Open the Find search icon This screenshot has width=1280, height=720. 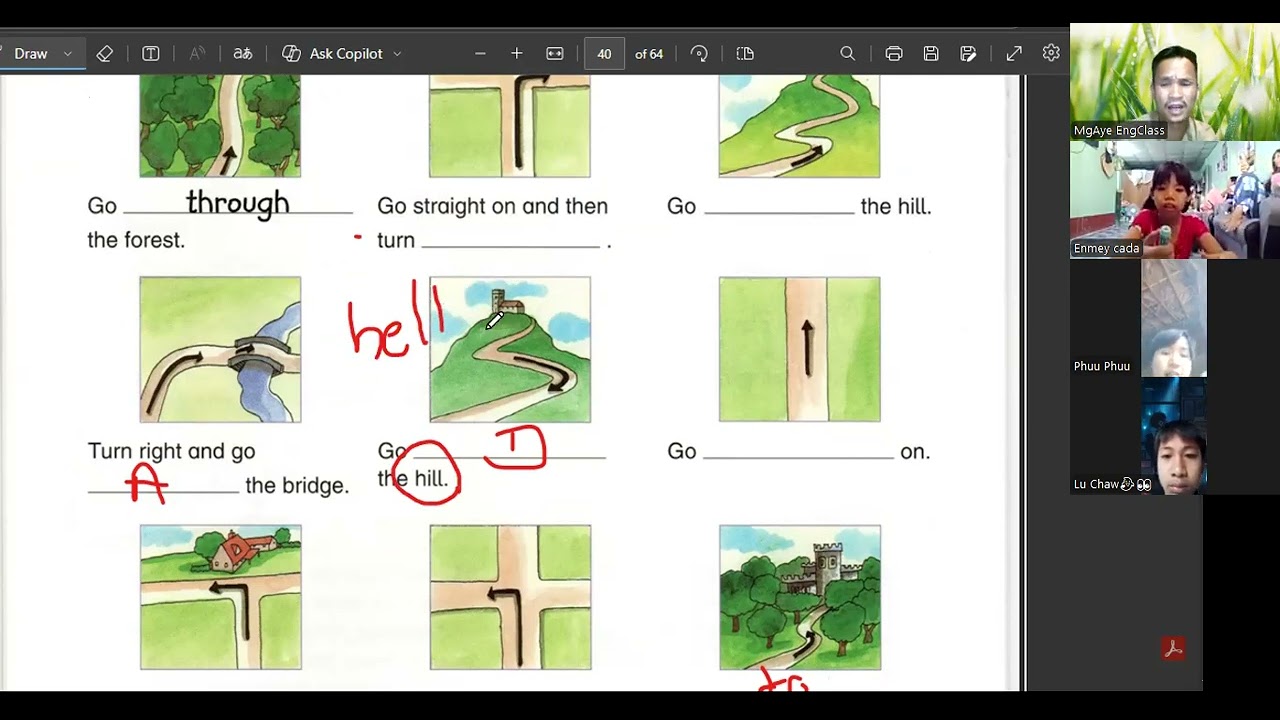(848, 54)
